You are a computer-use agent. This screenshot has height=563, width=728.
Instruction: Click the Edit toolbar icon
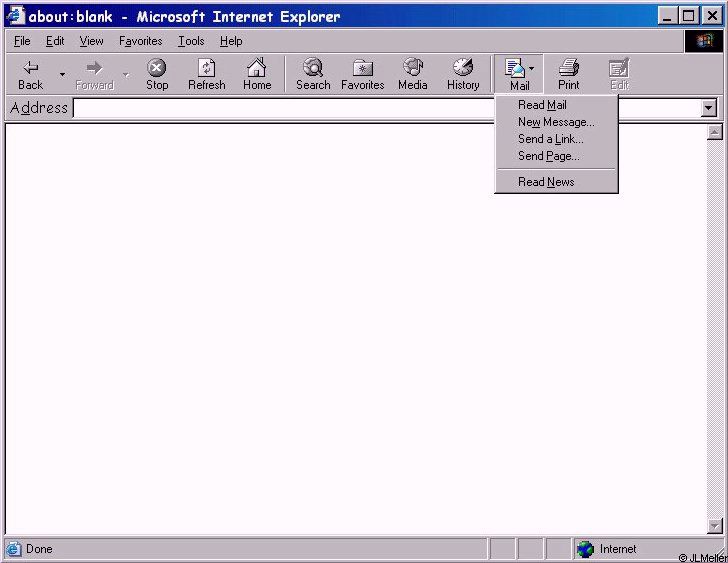(x=619, y=68)
